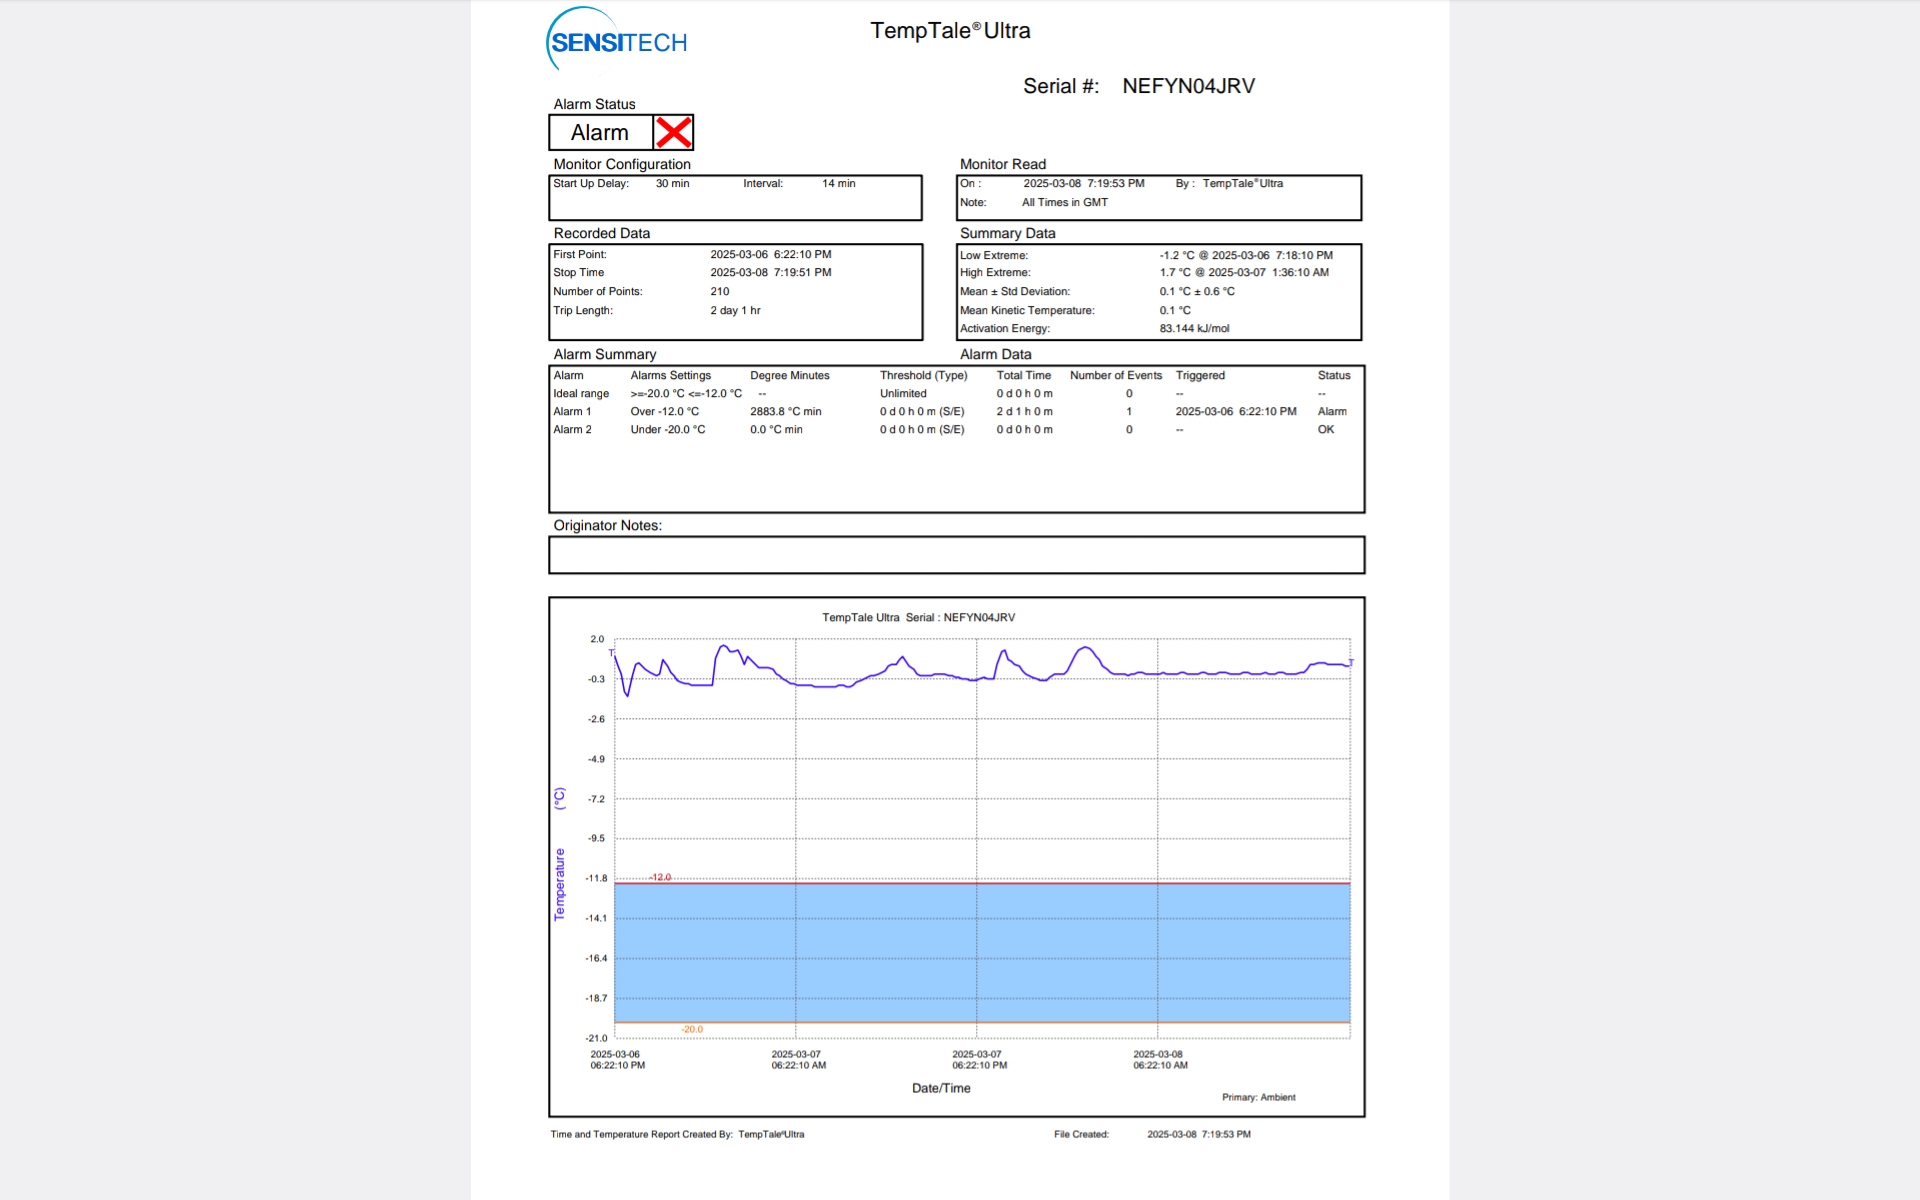Click 'Time and Temperature Report Created By' footer
The image size is (1920, 1200).
pos(641,1135)
